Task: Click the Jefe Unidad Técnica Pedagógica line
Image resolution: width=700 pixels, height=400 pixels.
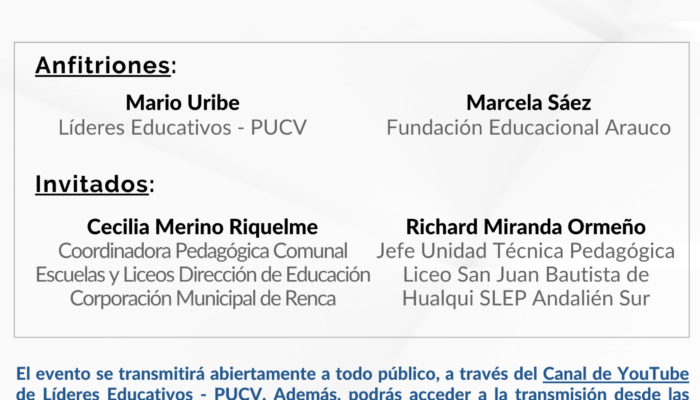Action: tap(525, 251)
